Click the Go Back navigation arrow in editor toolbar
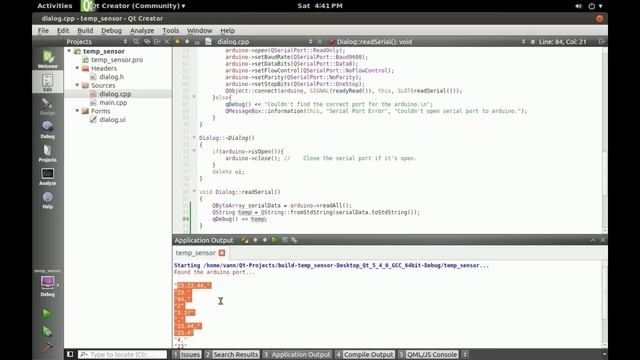This screenshot has height=360, width=640. coord(177,42)
